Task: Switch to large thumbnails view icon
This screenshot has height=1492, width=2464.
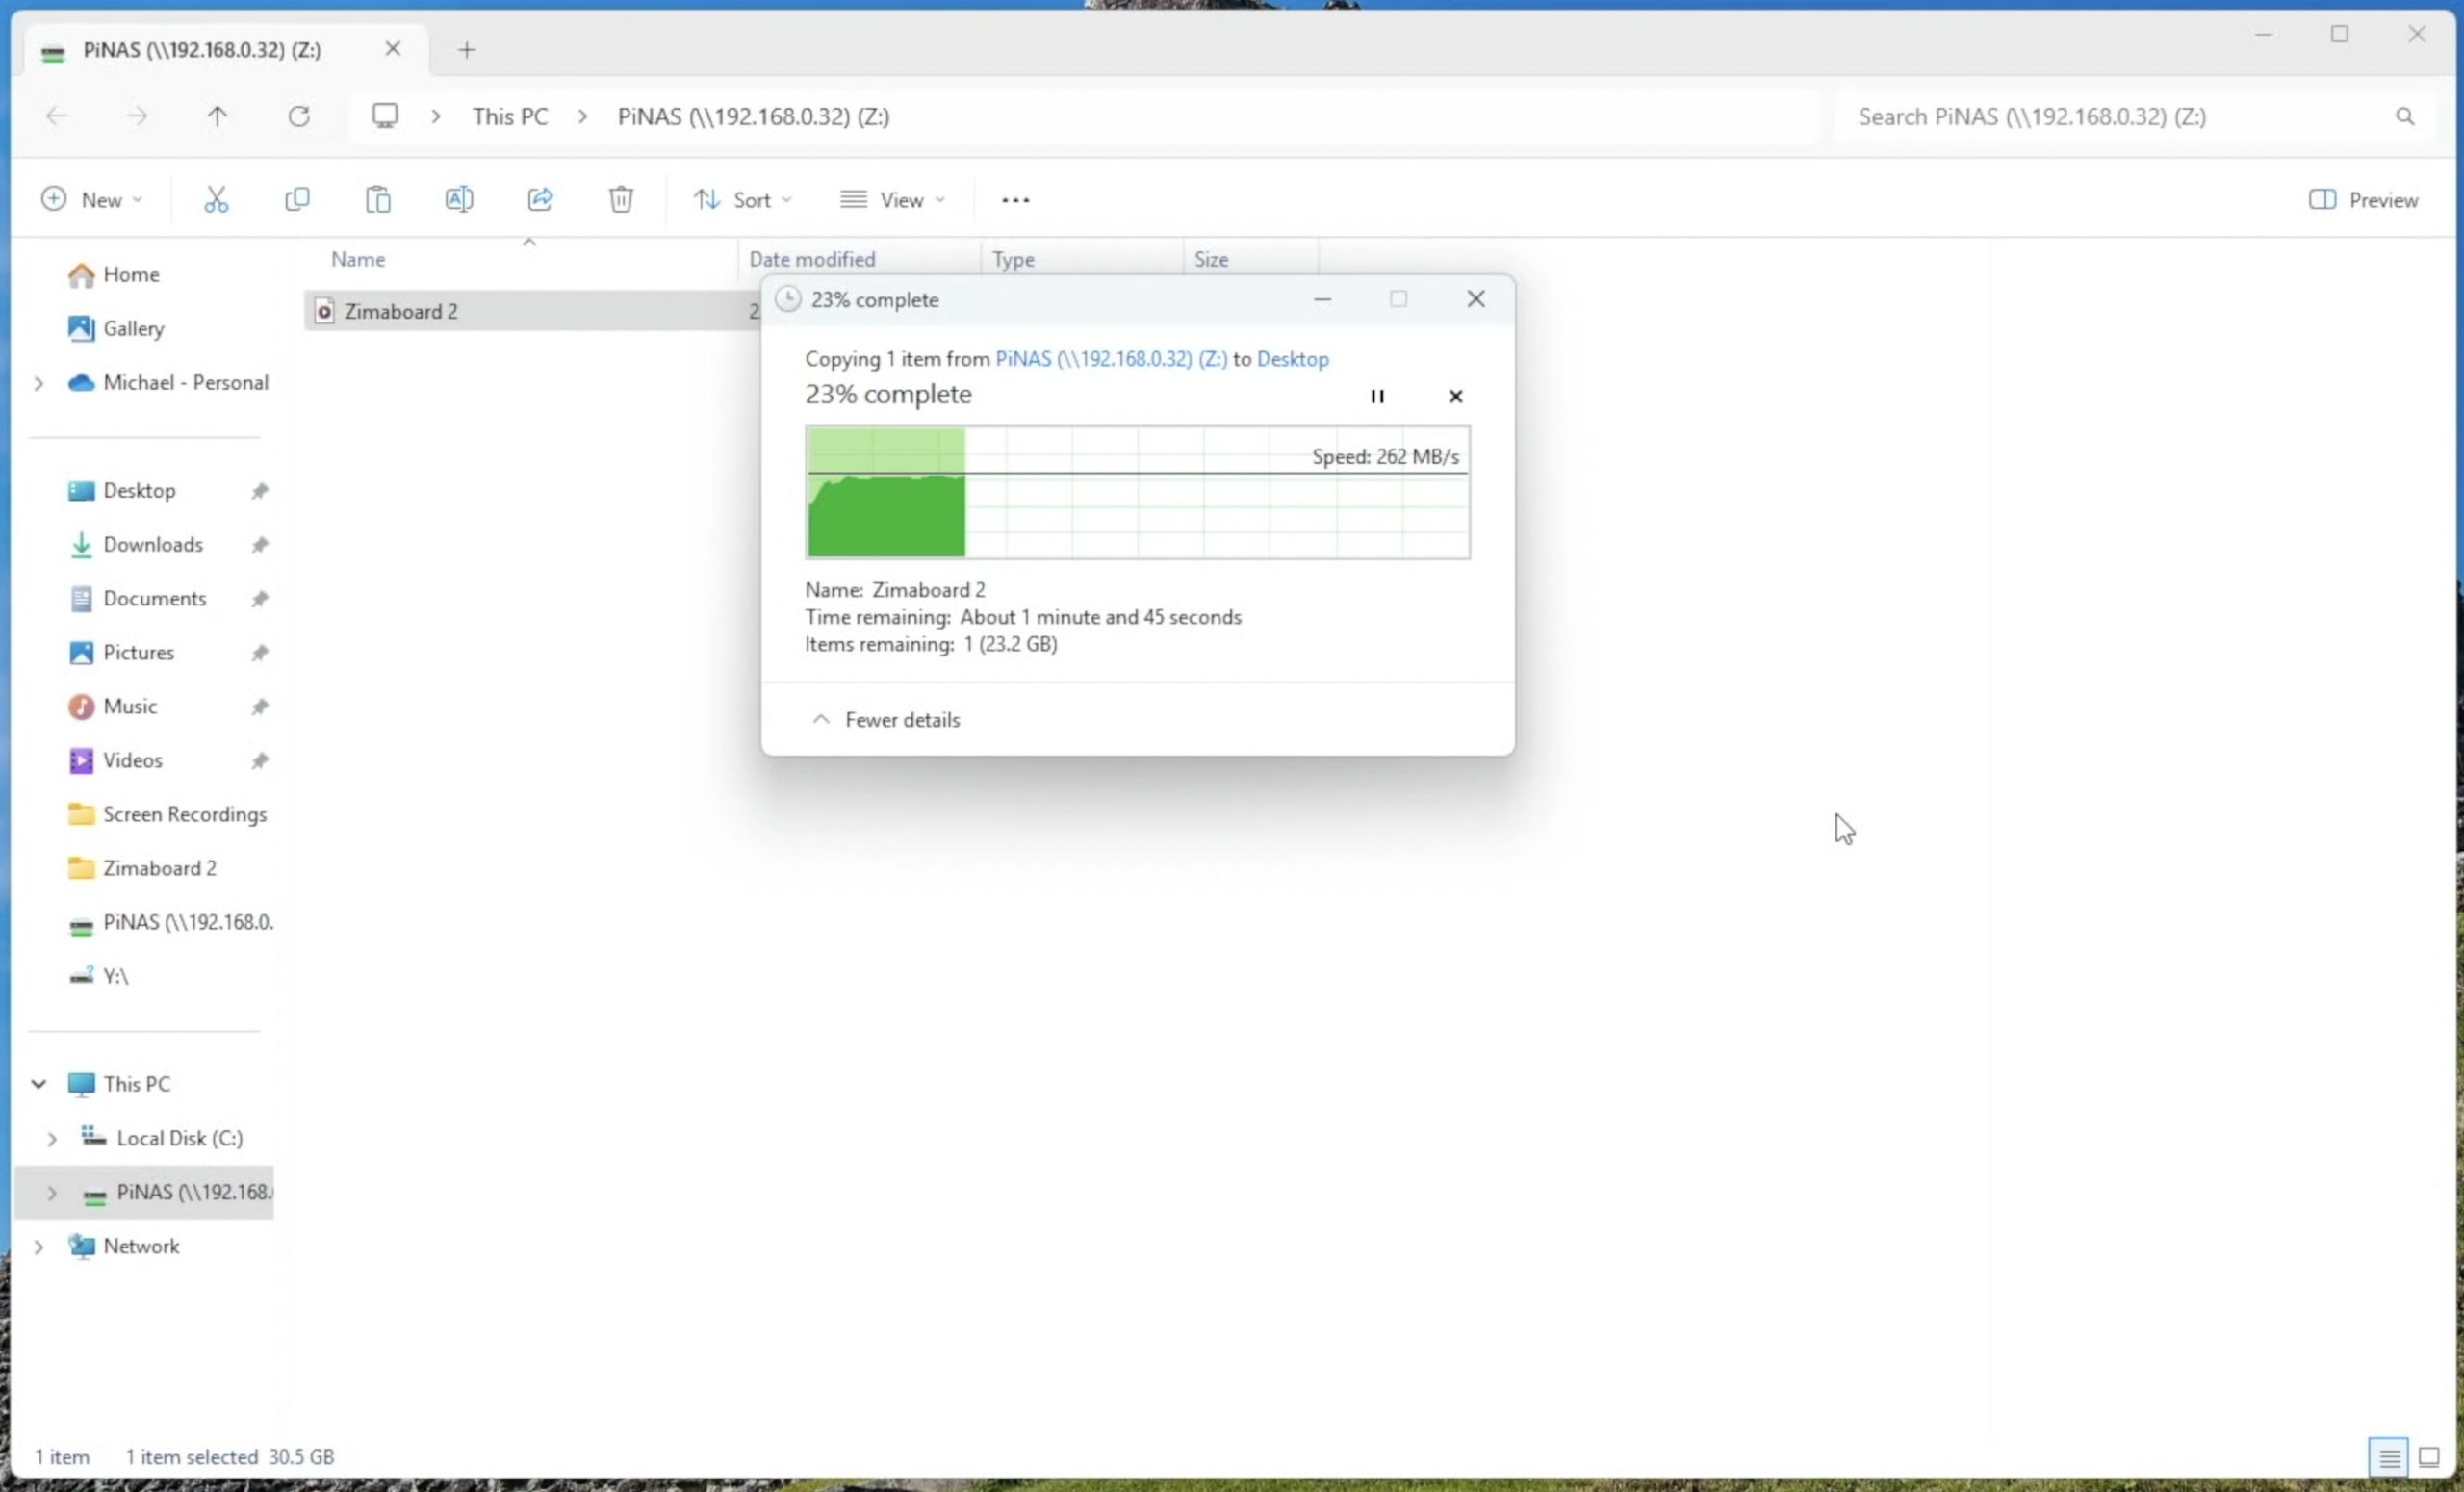Action: [x=2429, y=1457]
